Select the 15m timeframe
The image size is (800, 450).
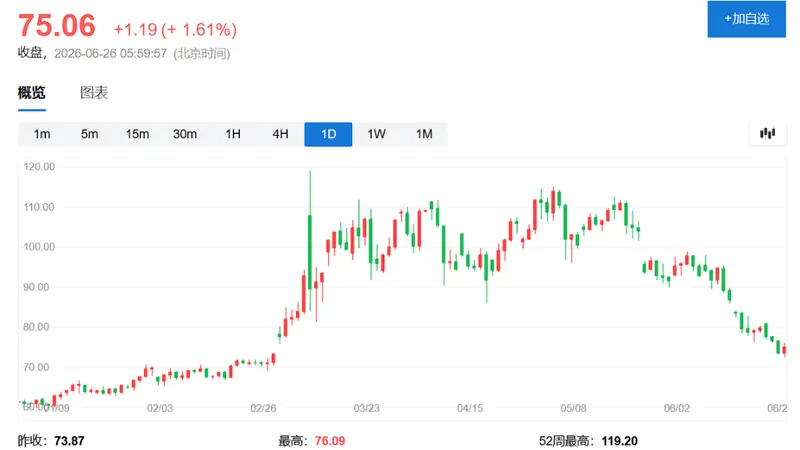coord(137,134)
